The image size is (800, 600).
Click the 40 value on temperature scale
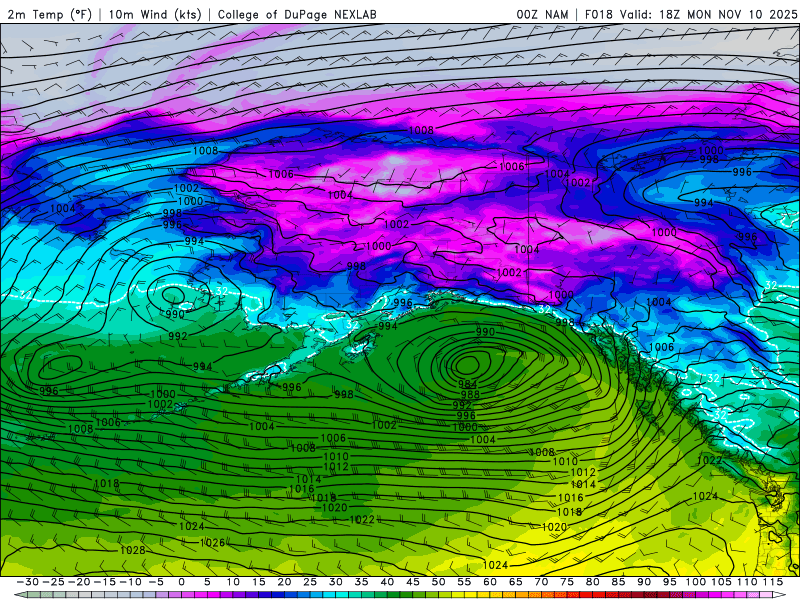[387, 582]
